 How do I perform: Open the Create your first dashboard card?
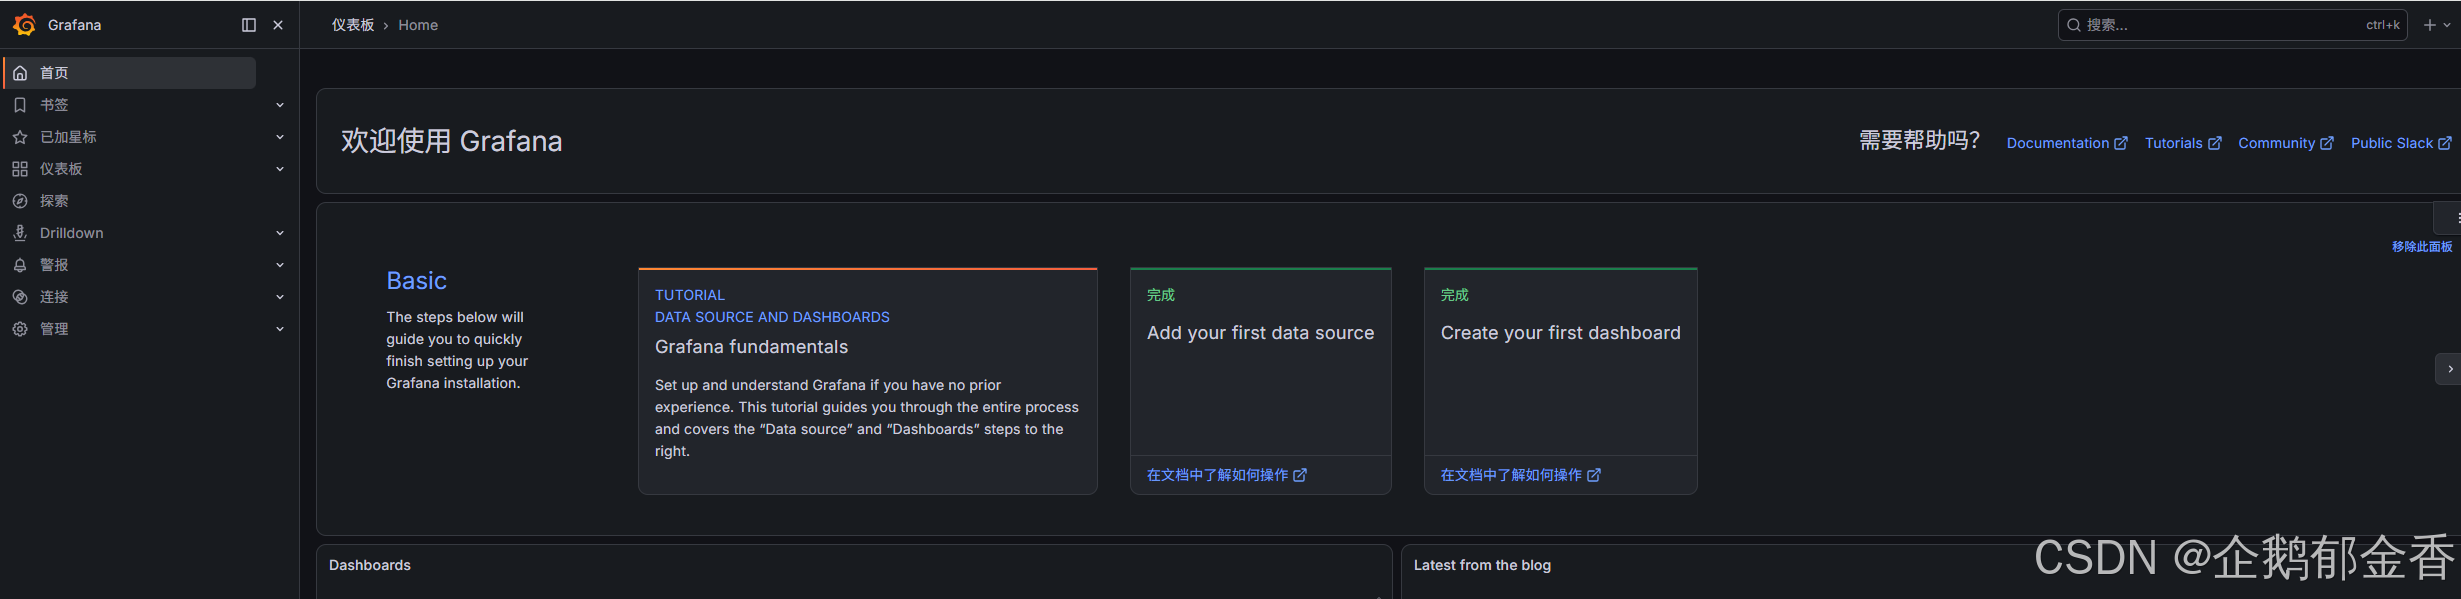(1561, 381)
